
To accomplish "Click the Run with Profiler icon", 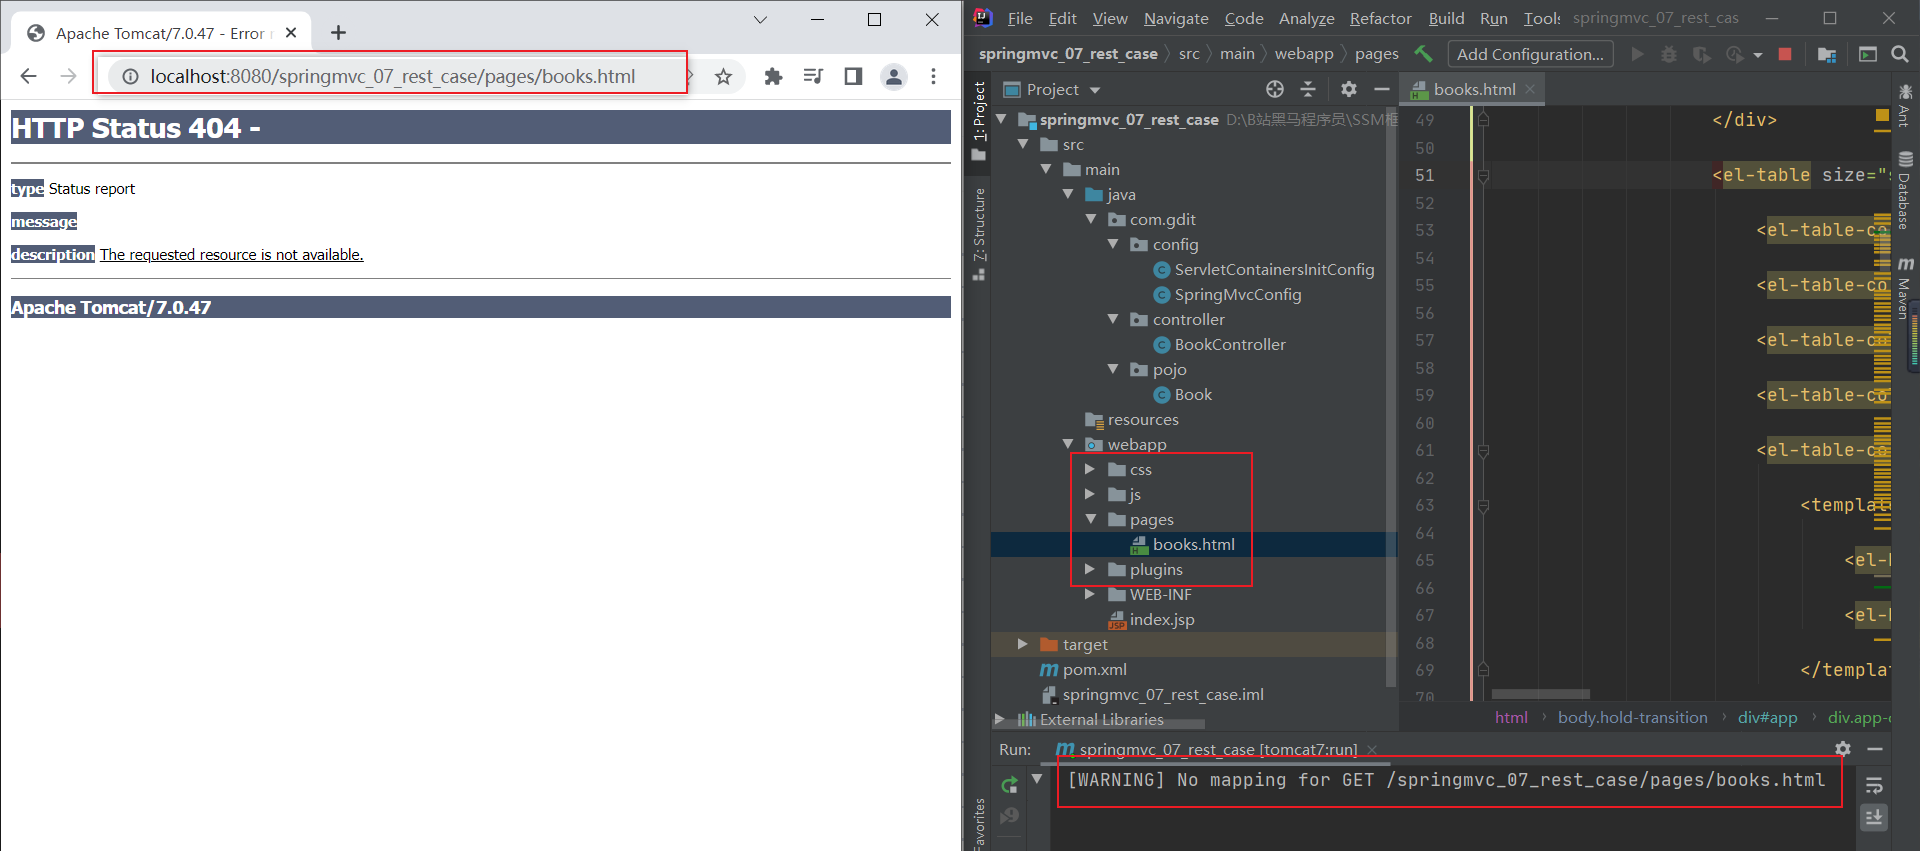I will coord(1735,54).
